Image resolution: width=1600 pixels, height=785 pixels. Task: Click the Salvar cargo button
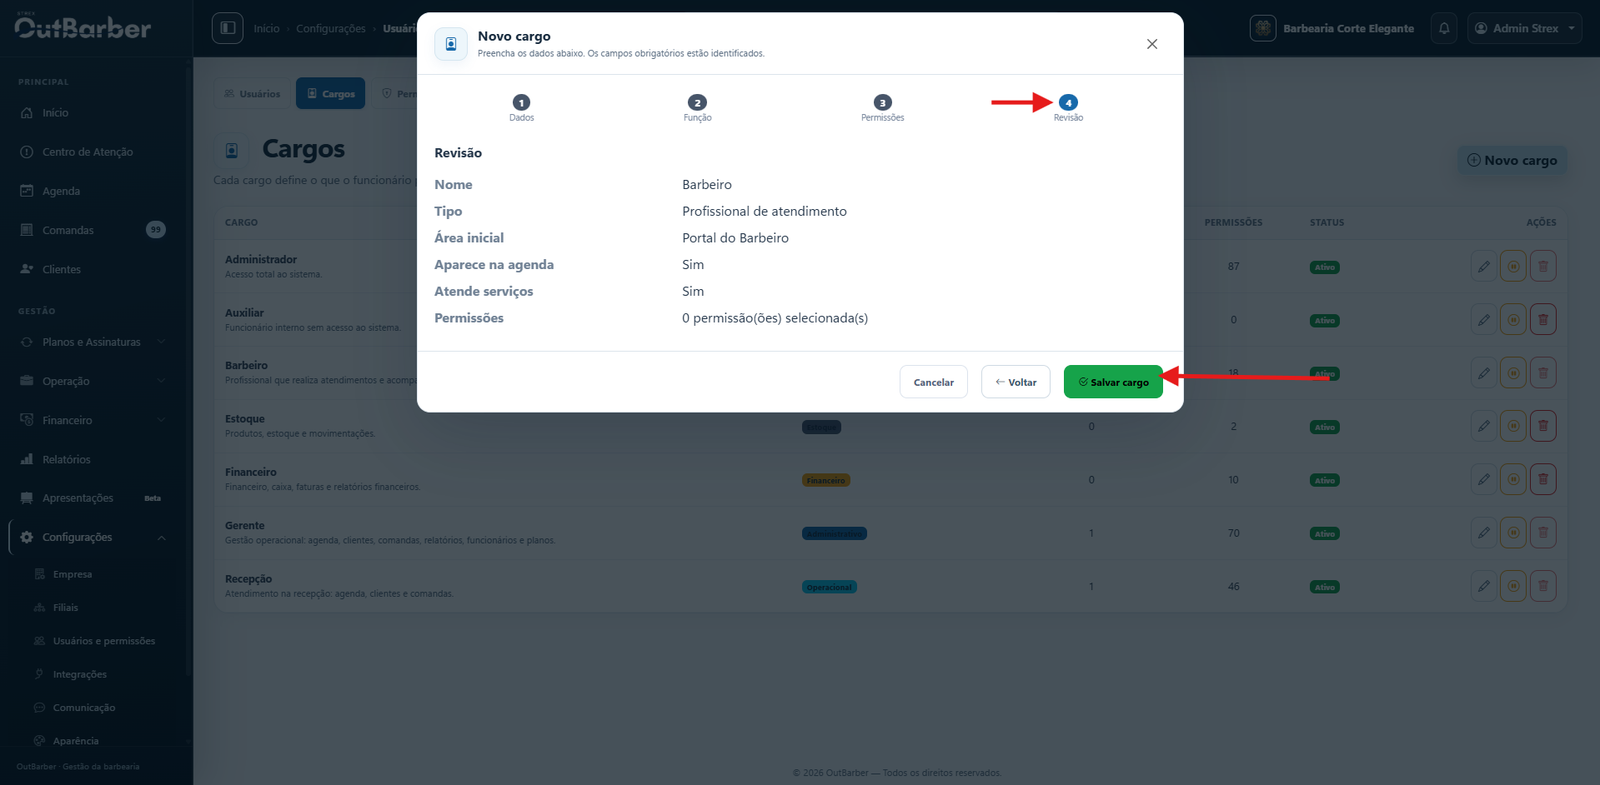tap(1113, 382)
